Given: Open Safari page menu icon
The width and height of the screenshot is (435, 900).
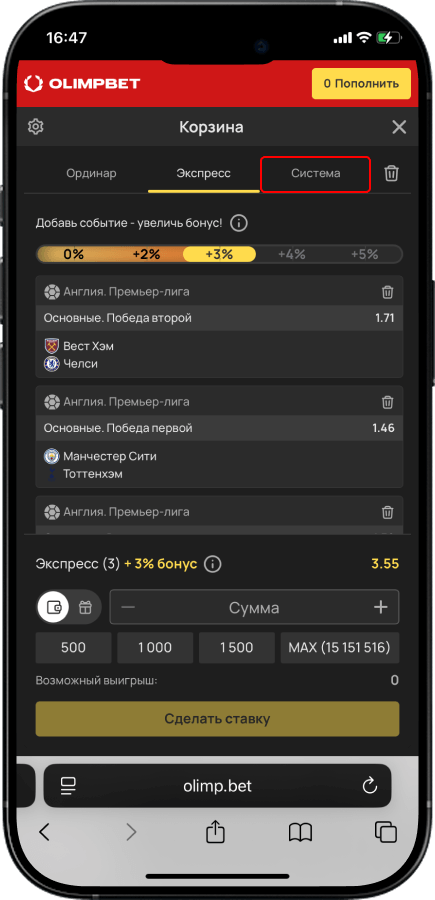Looking at the screenshot, I should coord(69,785).
